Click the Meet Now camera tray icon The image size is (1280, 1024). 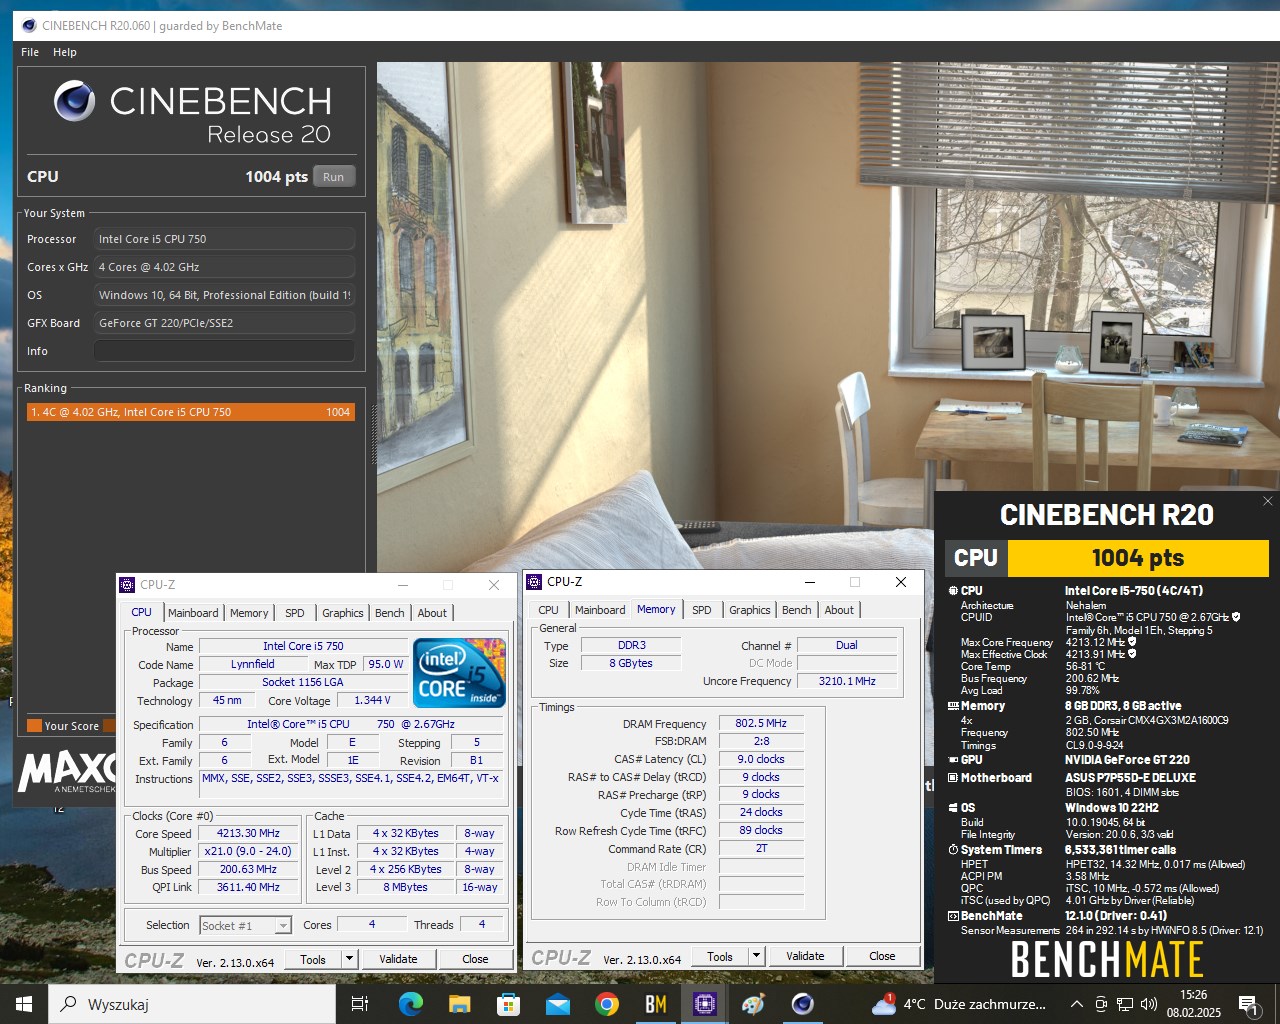[1101, 1004]
